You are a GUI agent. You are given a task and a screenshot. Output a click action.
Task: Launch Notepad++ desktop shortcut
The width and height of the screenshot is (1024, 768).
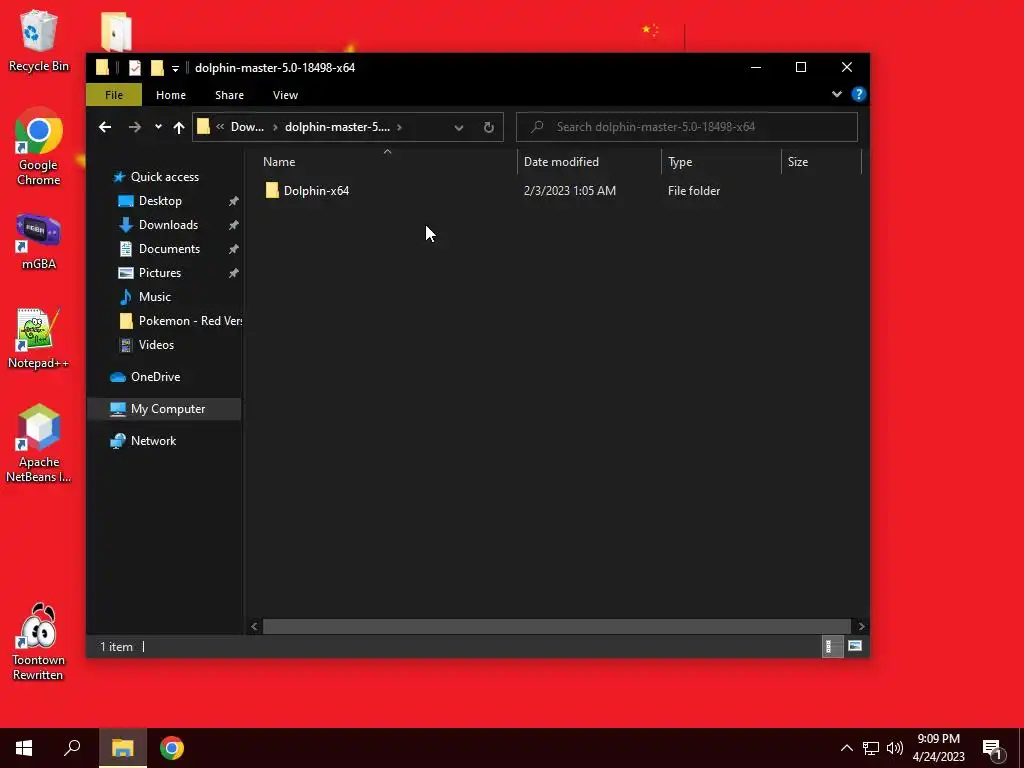click(39, 338)
